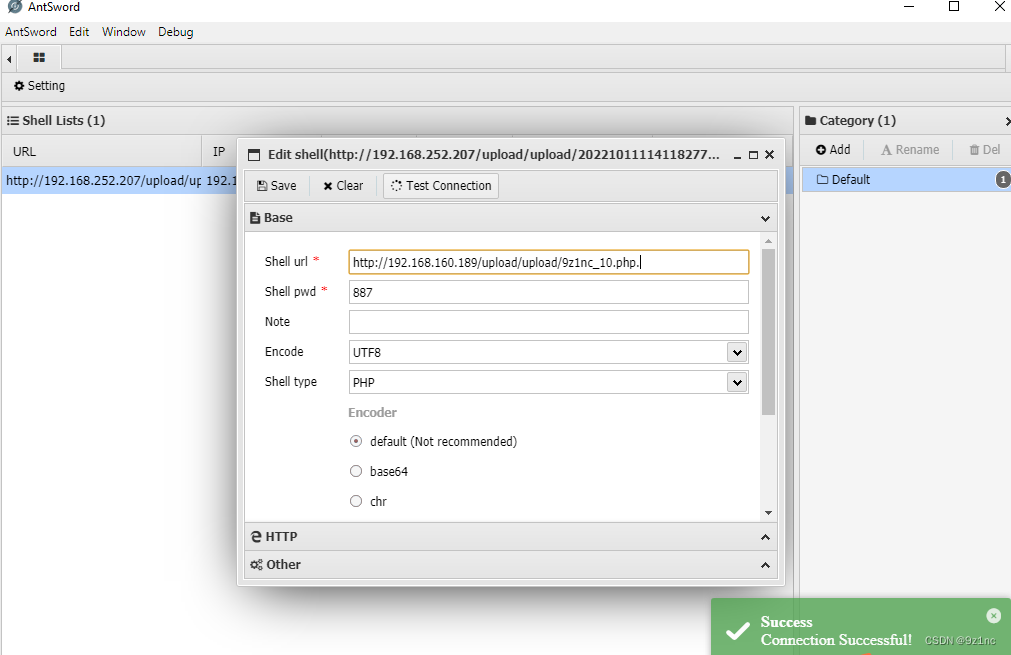This screenshot has width=1011, height=655.
Task: Minimize the Edit shell dialog
Action: [737, 155]
